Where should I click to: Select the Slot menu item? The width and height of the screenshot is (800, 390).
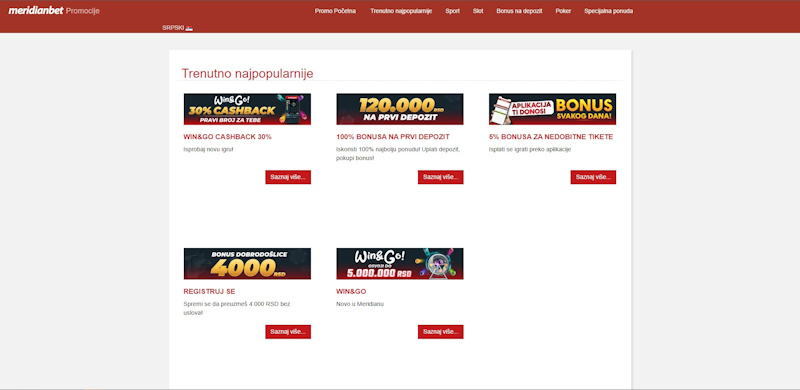pyautogui.click(x=478, y=11)
